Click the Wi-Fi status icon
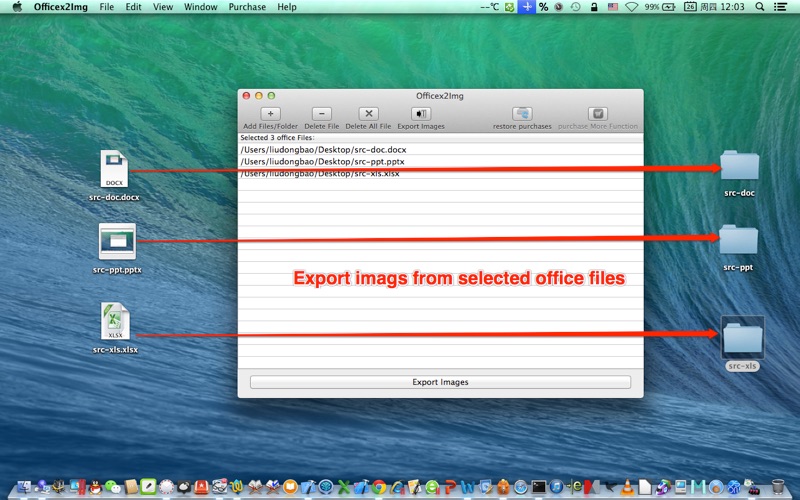The height and width of the screenshot is (500, 800). point(631,7)
